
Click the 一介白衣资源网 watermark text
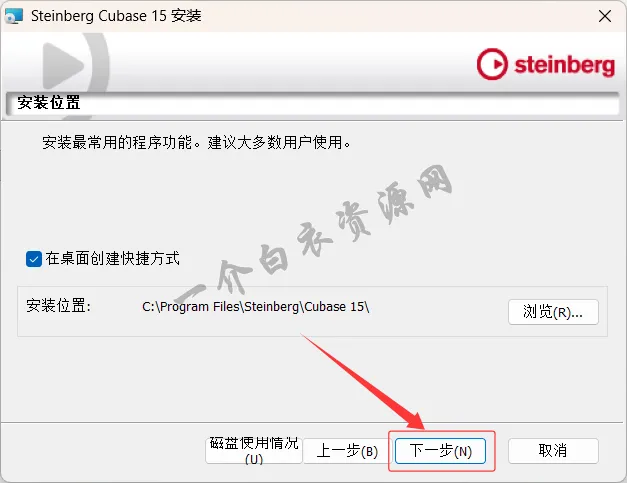pos(316,234)
